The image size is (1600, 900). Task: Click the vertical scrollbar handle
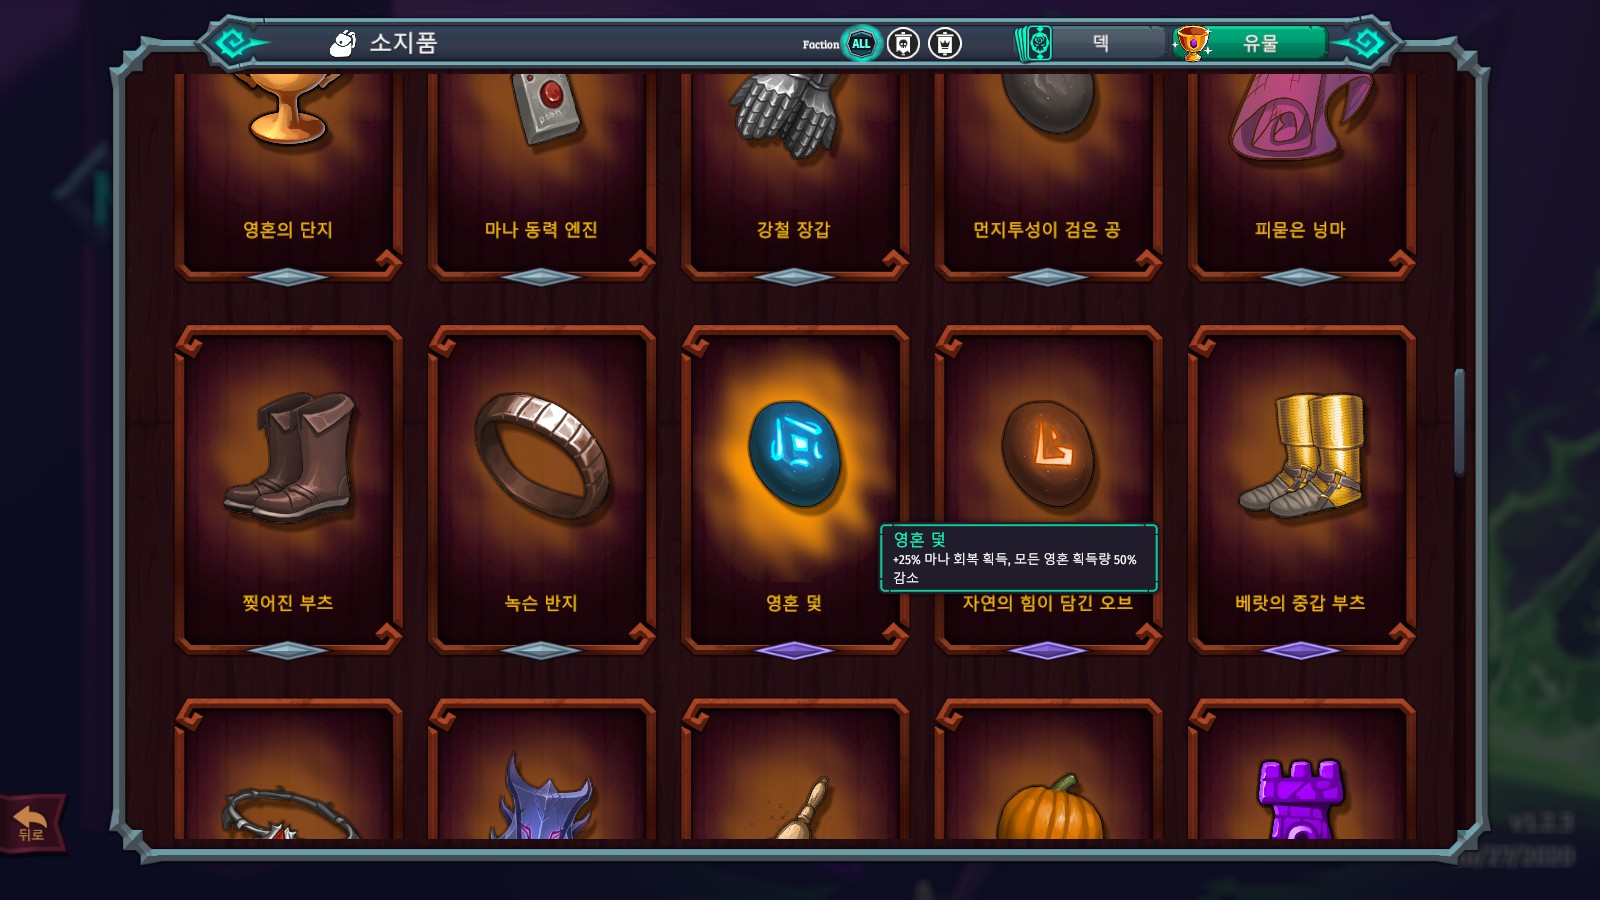[1459, 422]
